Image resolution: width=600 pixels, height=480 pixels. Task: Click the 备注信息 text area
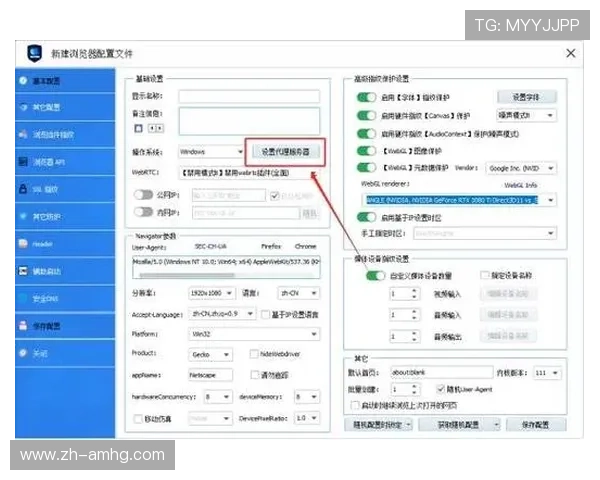click(249, 121)
